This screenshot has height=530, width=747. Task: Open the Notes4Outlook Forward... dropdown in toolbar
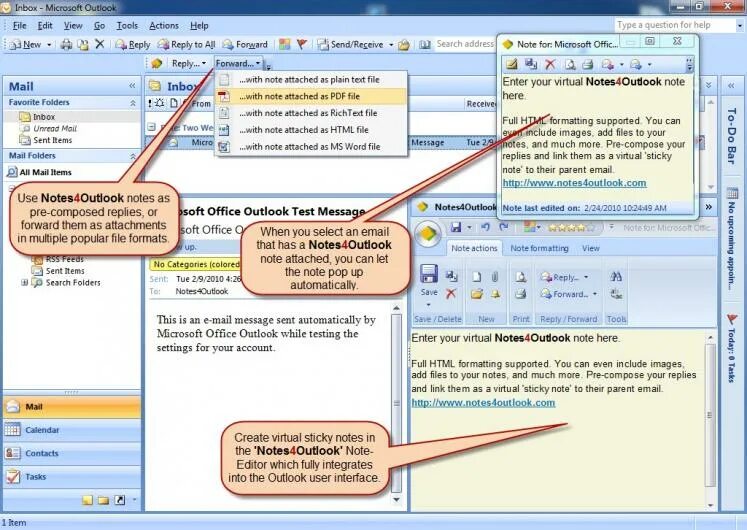[x=238, y=63]
